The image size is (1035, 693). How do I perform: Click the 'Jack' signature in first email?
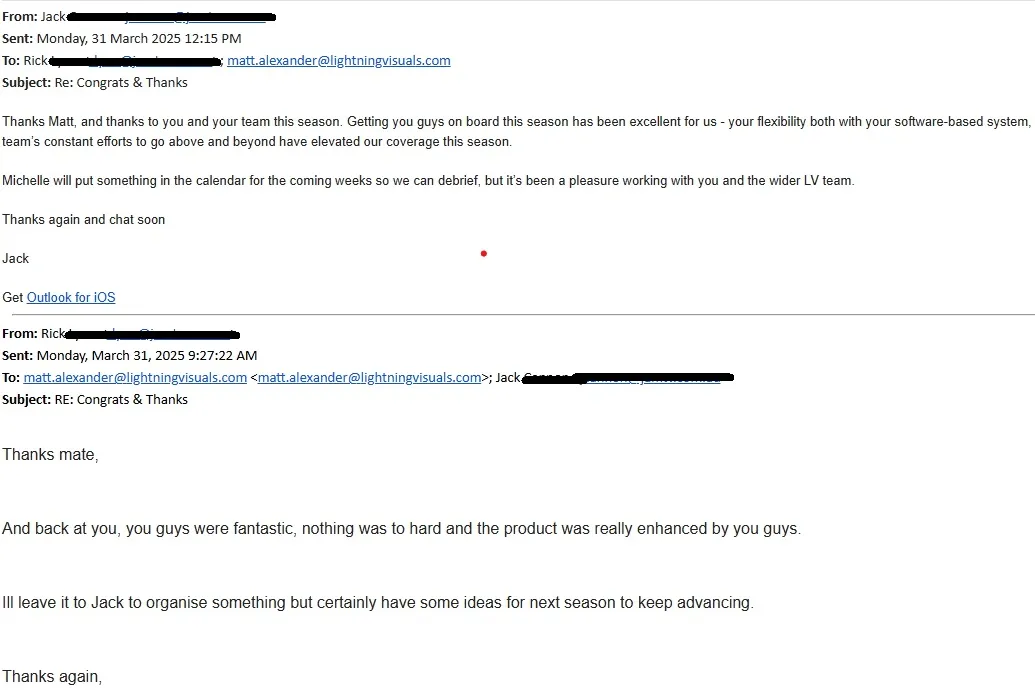coord(16,258)
